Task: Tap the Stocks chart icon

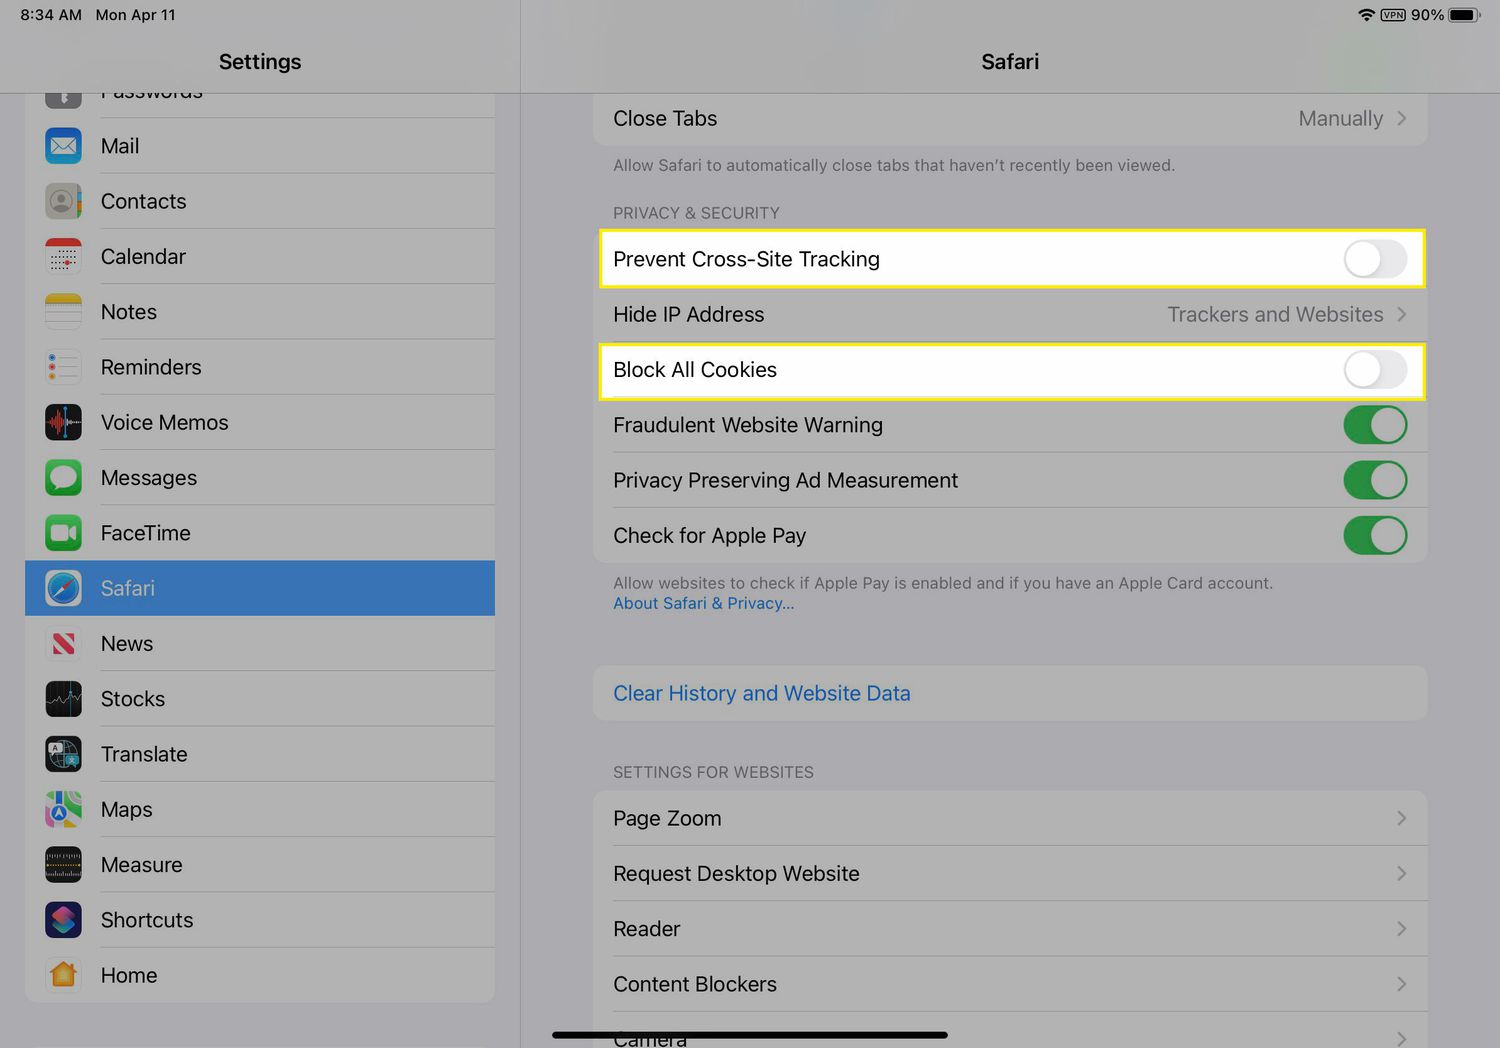Action: [x=63, y=699]
